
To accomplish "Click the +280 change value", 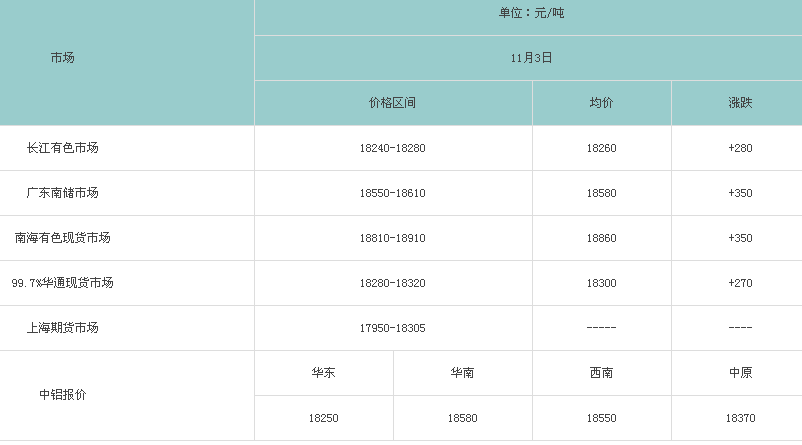I will (x=740, y=148).
